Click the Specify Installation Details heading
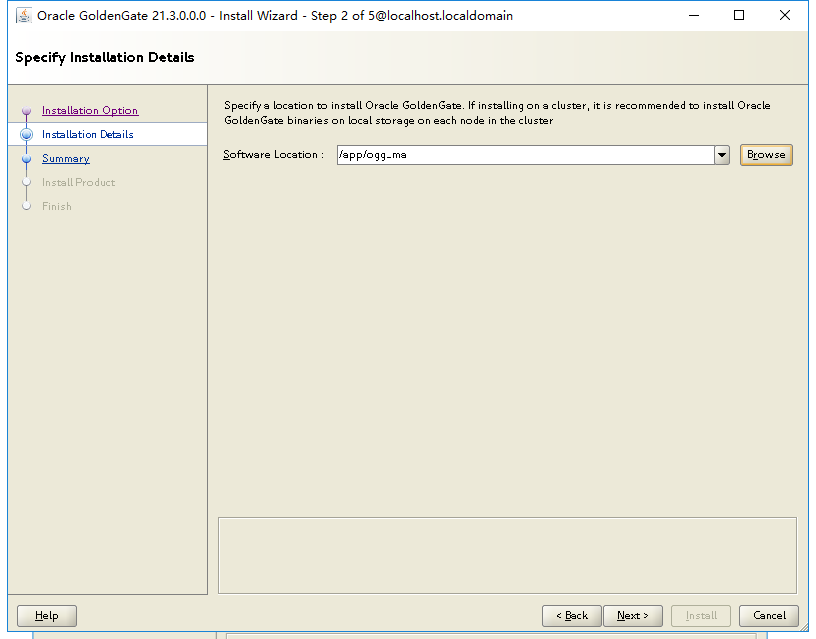This screenshot has width=816, height=639. (105, 57)
